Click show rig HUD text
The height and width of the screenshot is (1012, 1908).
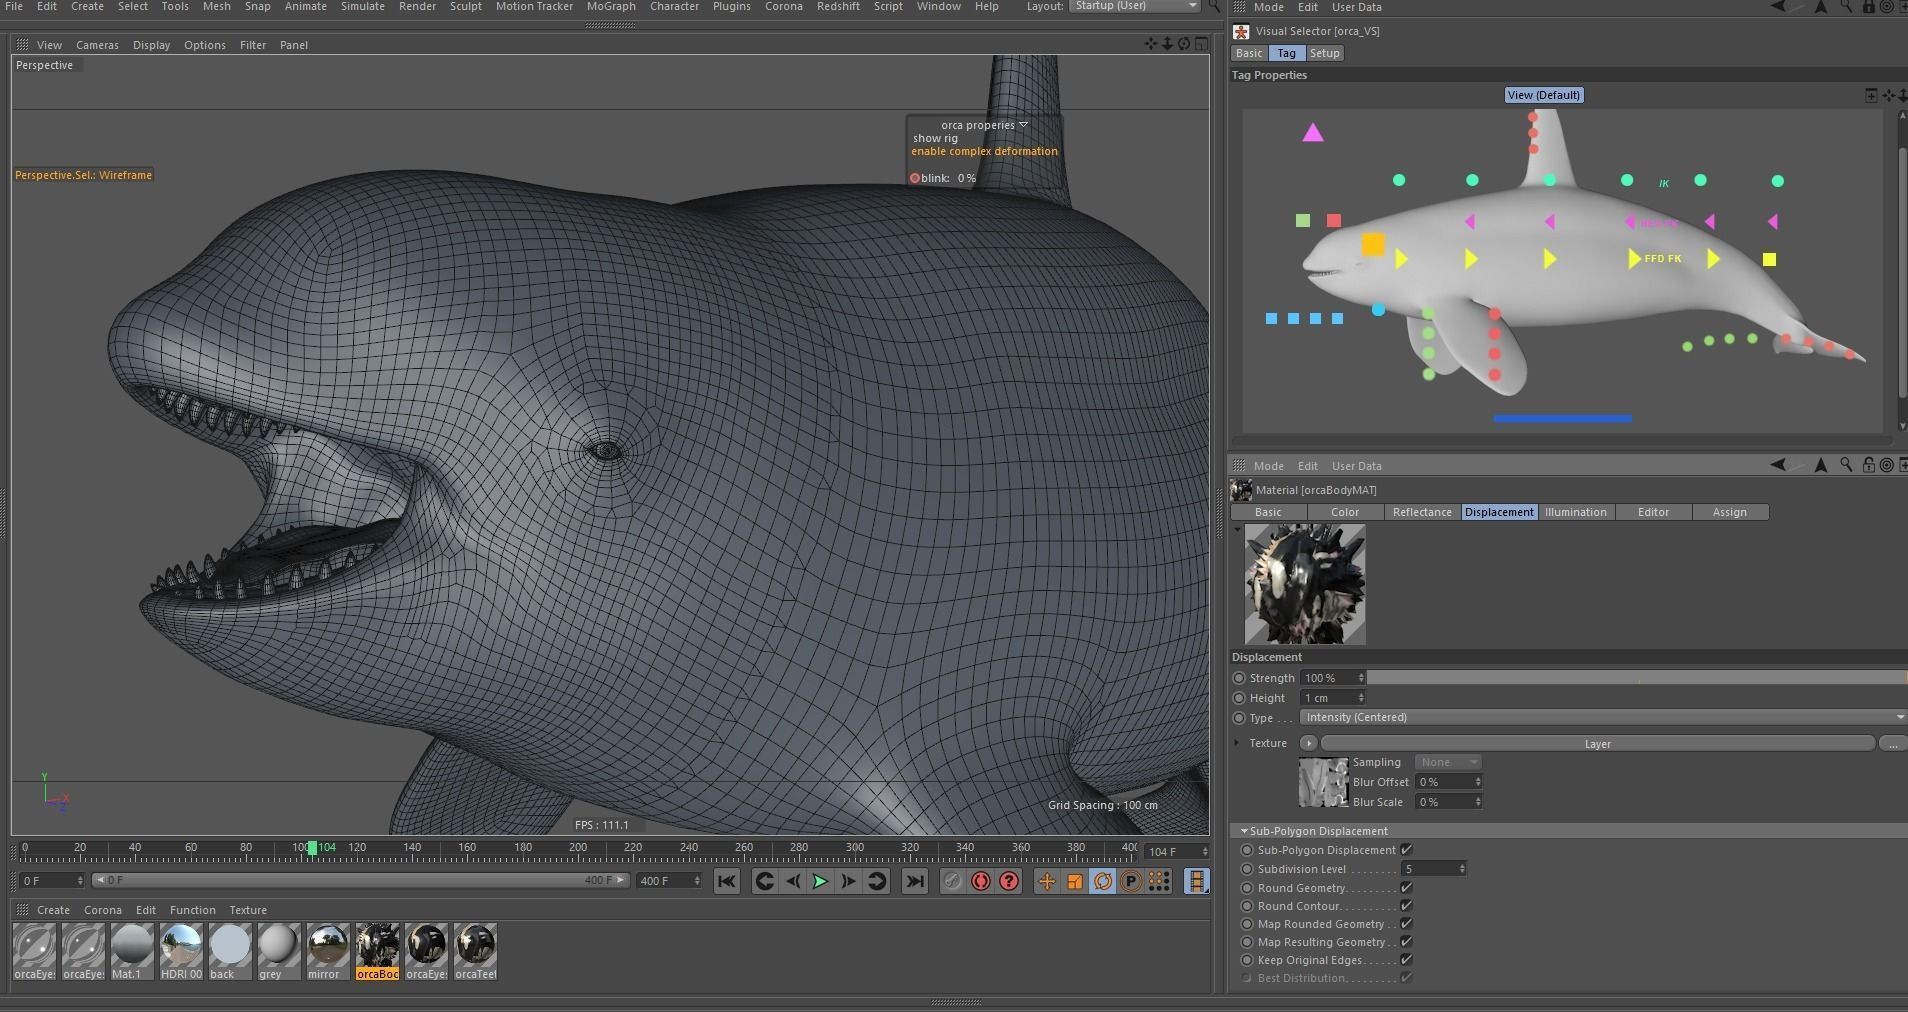[935, 138]
